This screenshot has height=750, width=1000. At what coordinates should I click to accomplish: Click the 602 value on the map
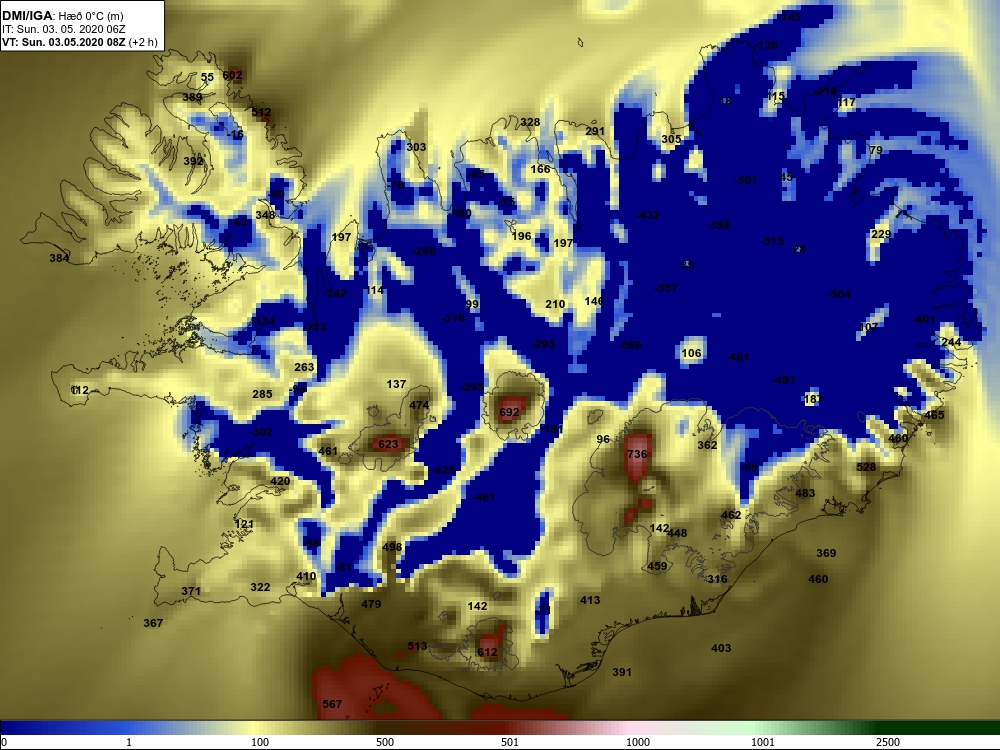click(232, 75)
